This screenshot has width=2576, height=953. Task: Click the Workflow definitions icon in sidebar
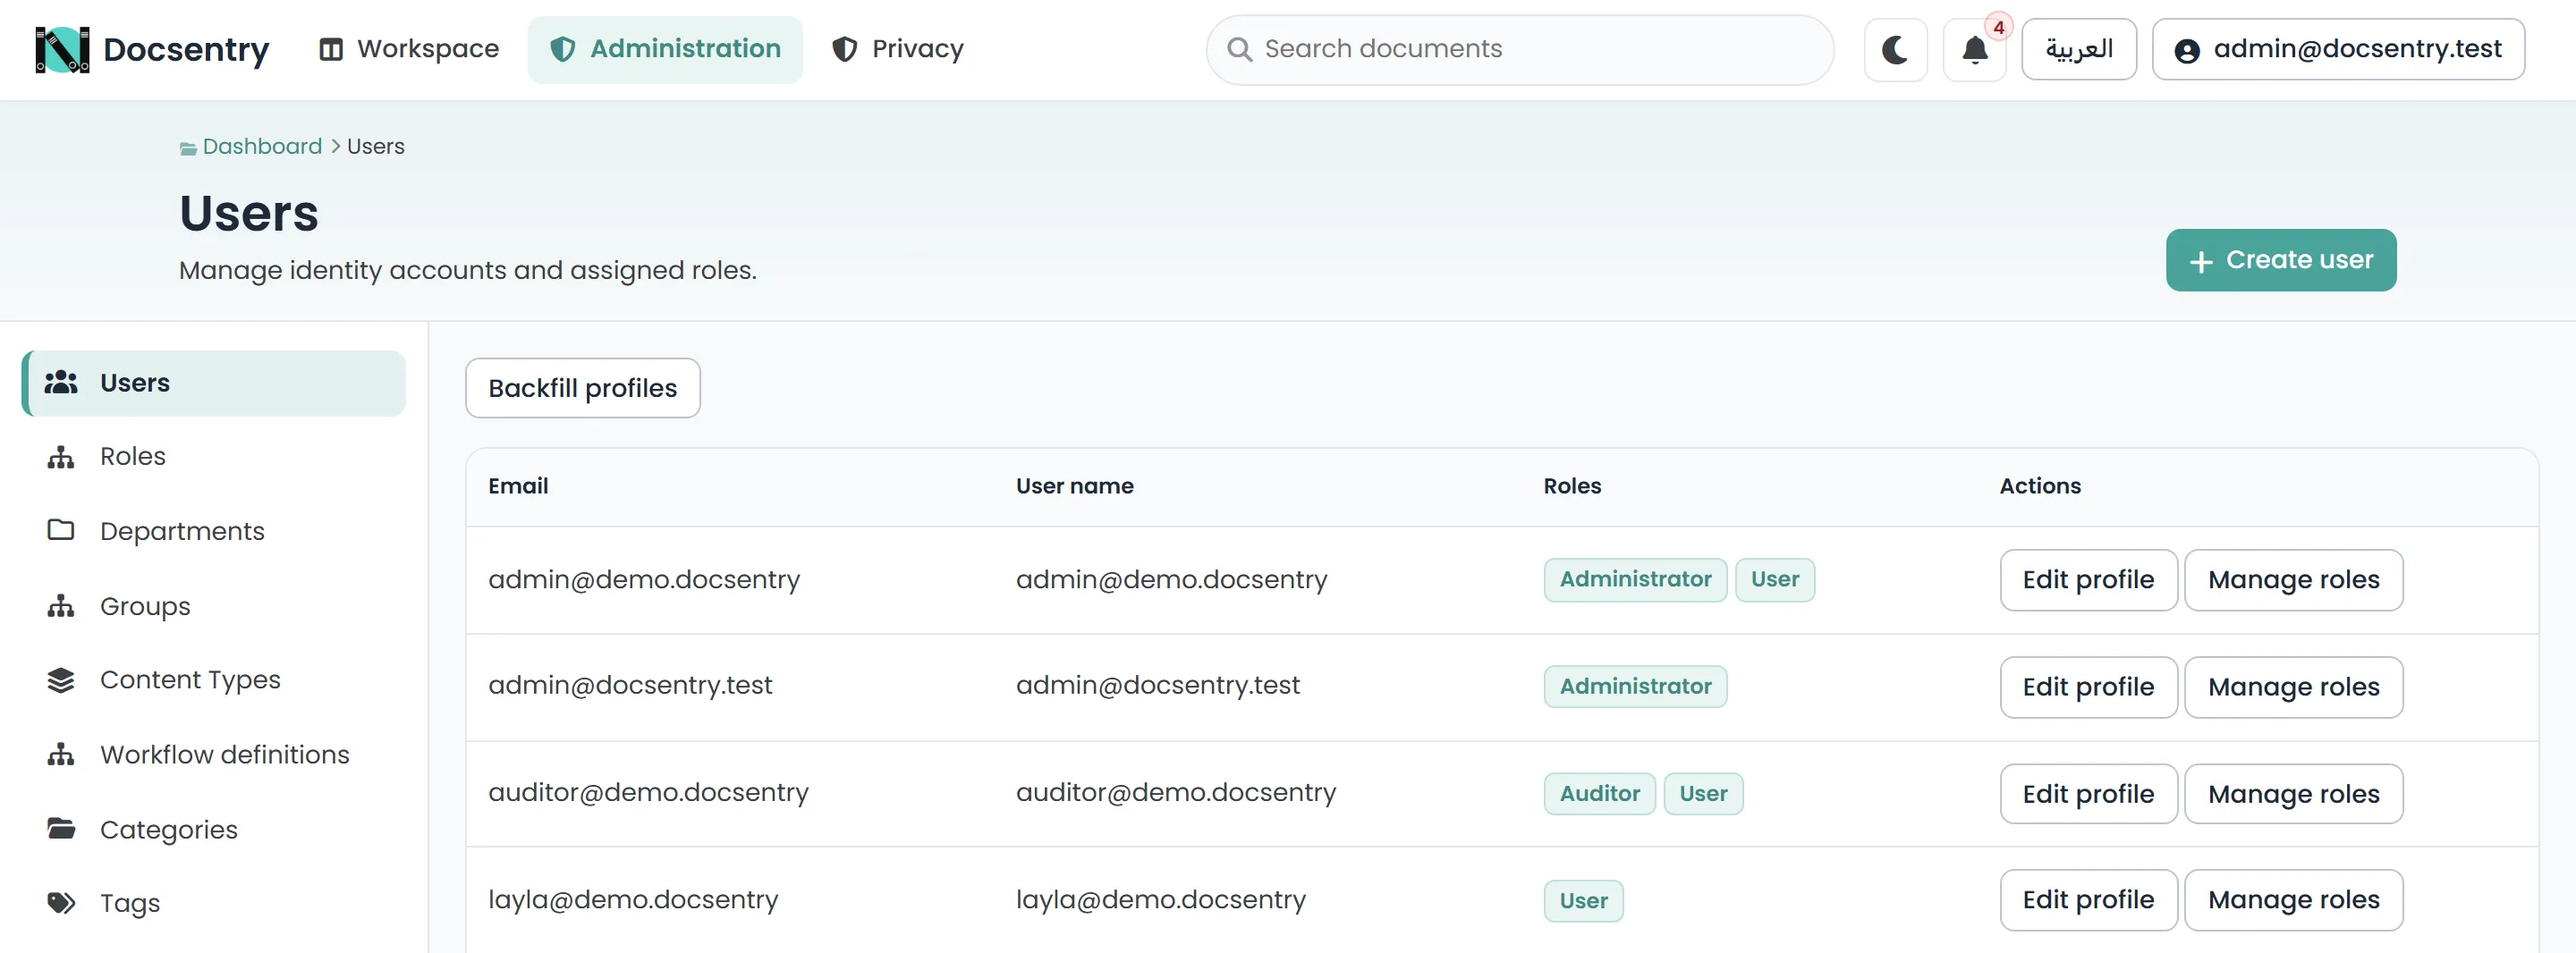point(61,754)
